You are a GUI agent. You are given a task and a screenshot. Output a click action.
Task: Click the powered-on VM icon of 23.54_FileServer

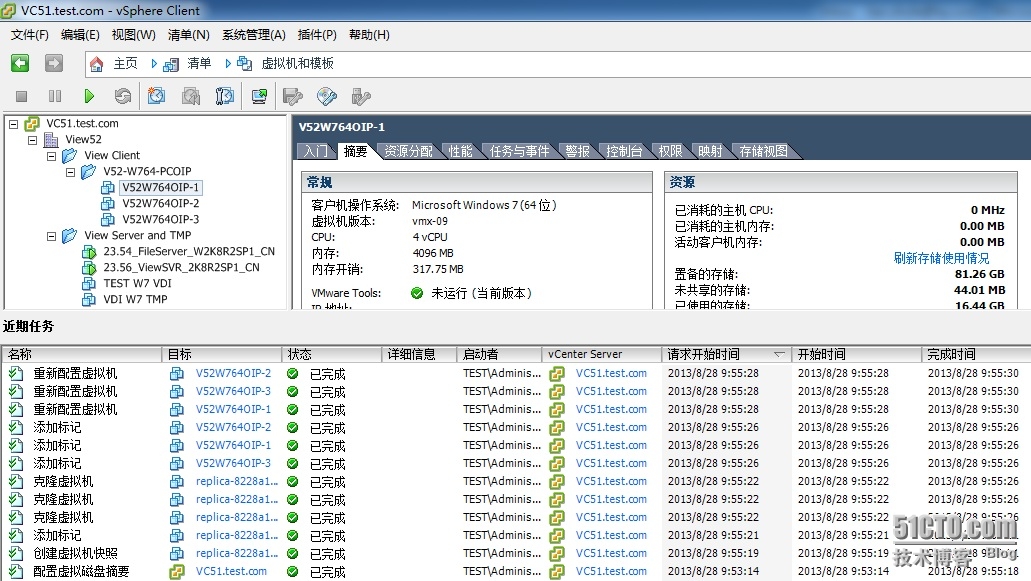coord(89,252)
